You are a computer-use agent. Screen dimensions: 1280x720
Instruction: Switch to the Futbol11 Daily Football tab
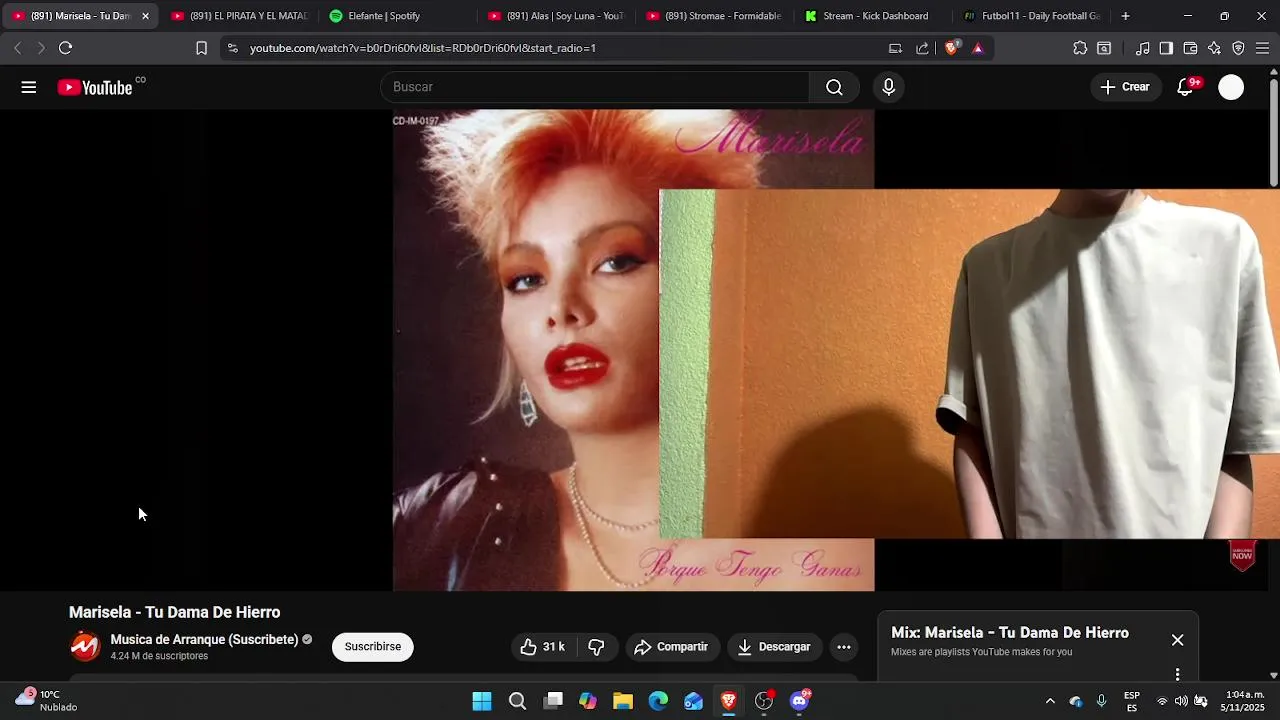click(x=1031, y=16)
